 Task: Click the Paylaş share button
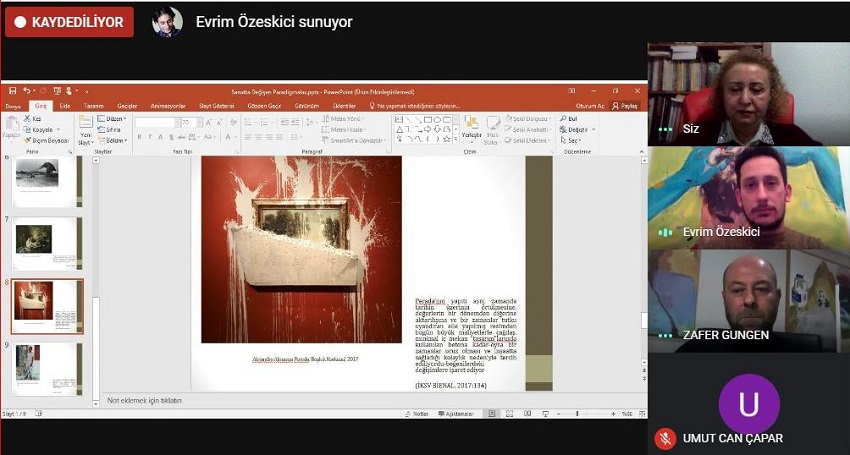(x=626, y=105)
